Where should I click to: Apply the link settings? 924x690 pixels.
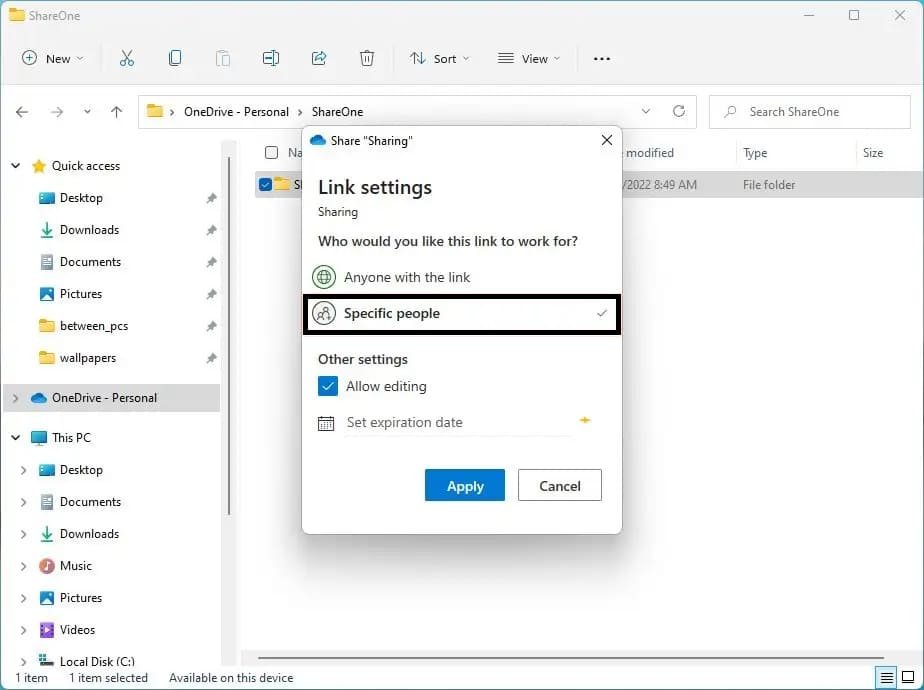[464, 486]
